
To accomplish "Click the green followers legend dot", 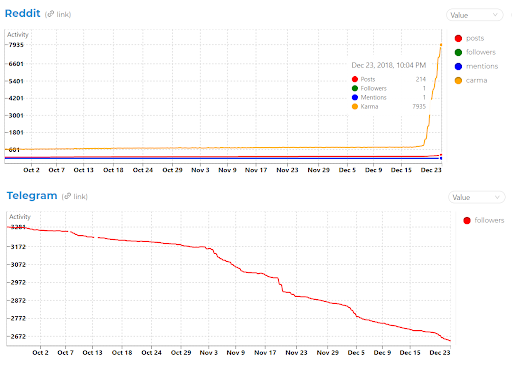I will coord(458,52).
